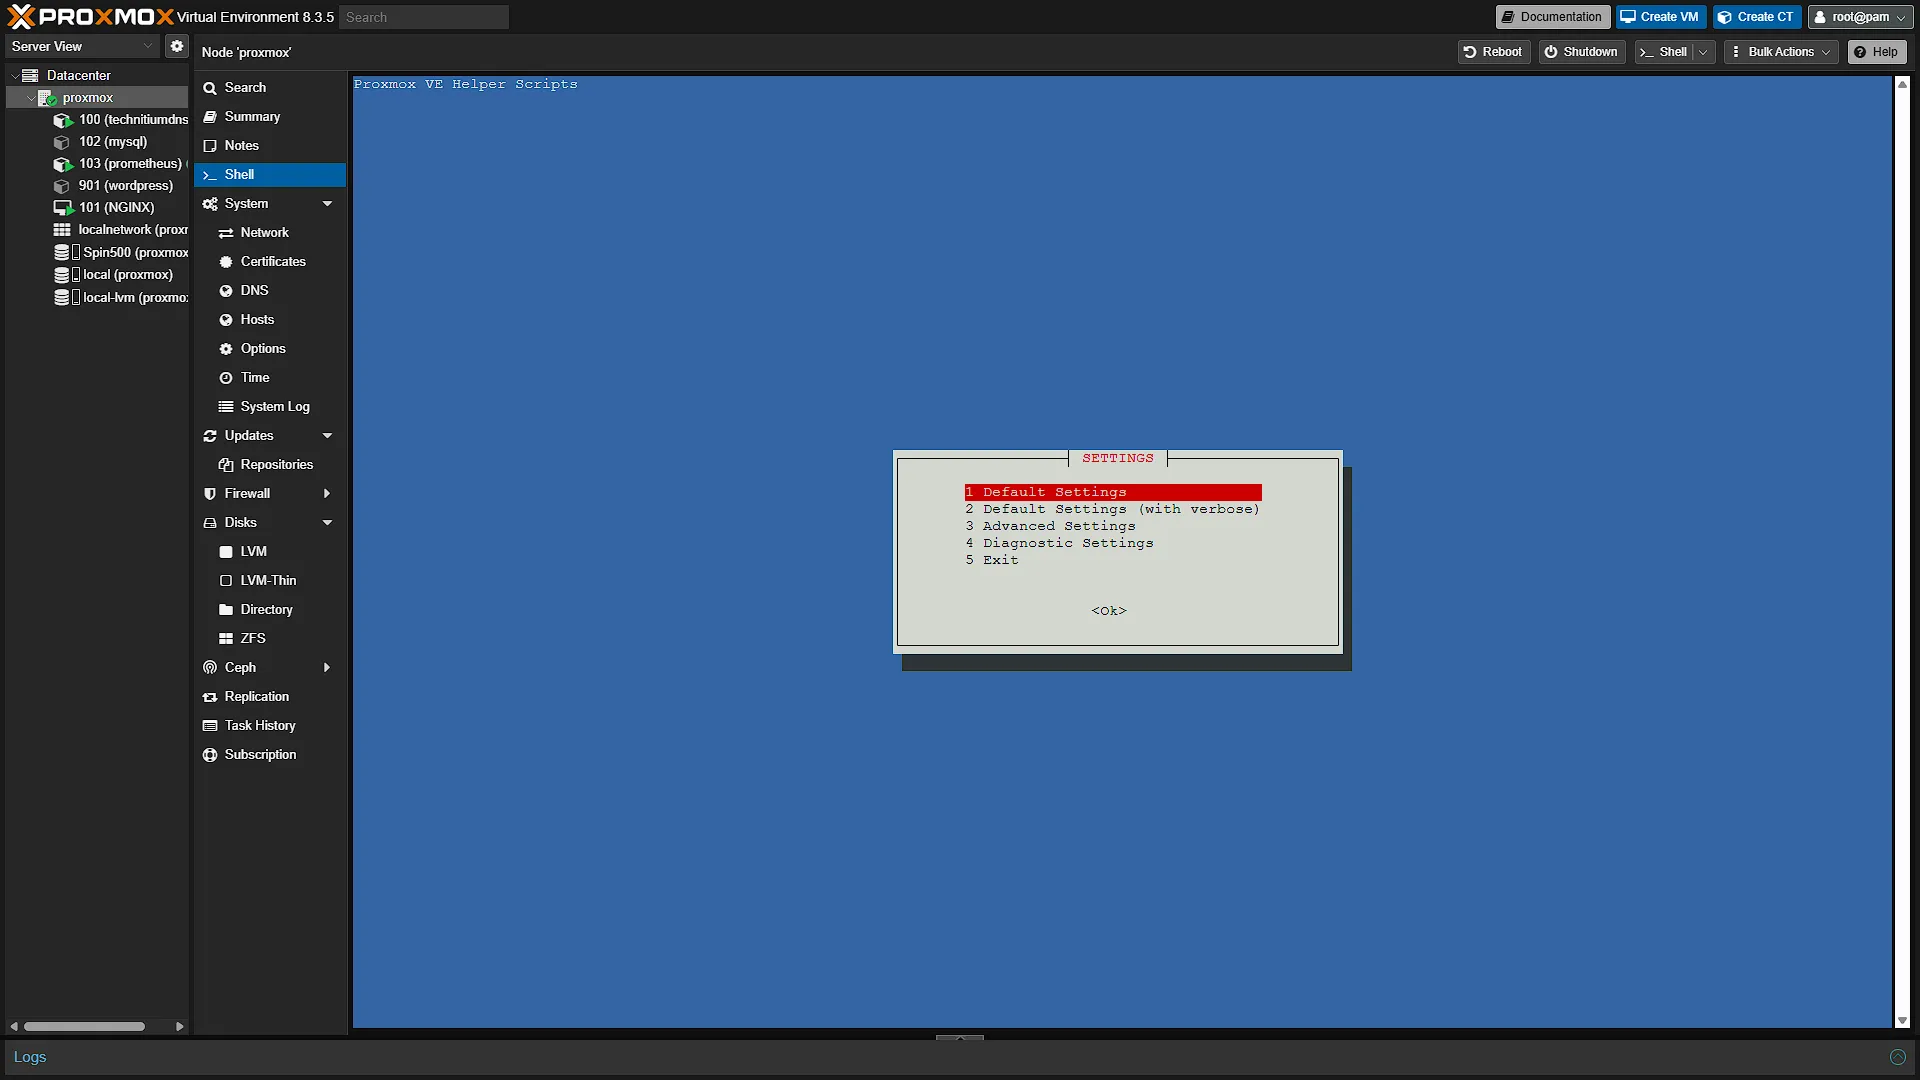Open the Search panel item
The height and width of the screenshot is (1080, 1920).
[x=270, y=87]
